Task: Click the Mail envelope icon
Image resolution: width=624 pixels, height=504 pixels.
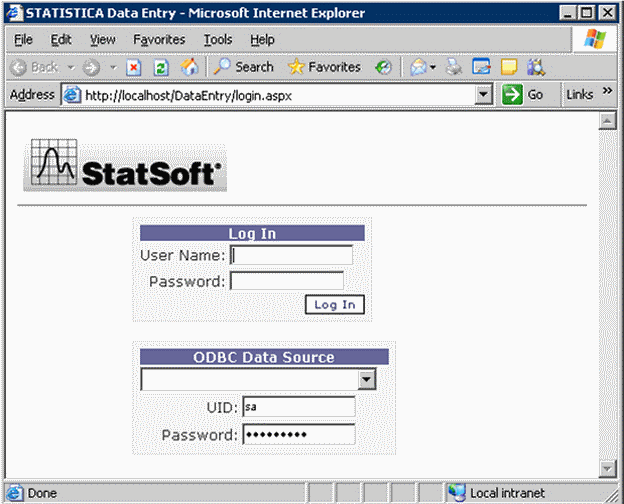Action: 419,67
